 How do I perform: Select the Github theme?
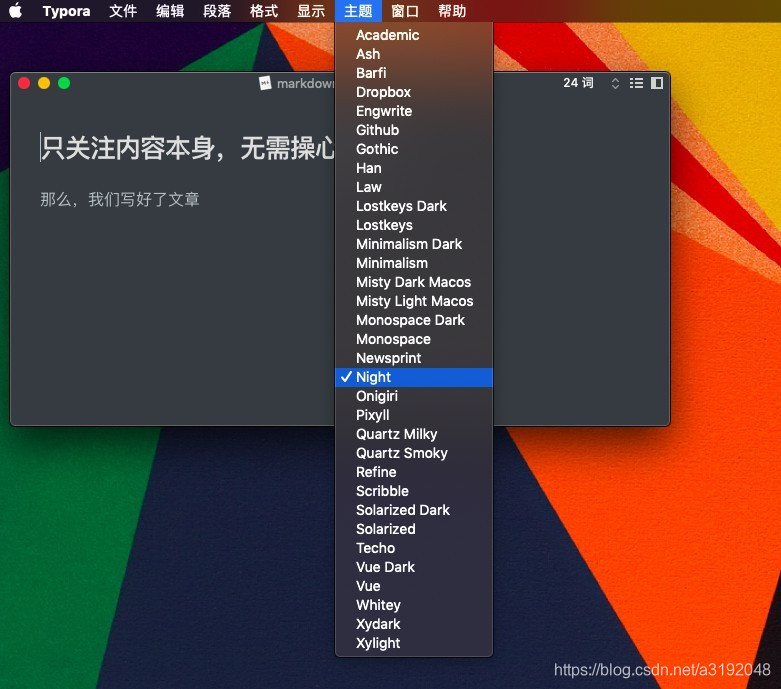click(x=414, y=130)
